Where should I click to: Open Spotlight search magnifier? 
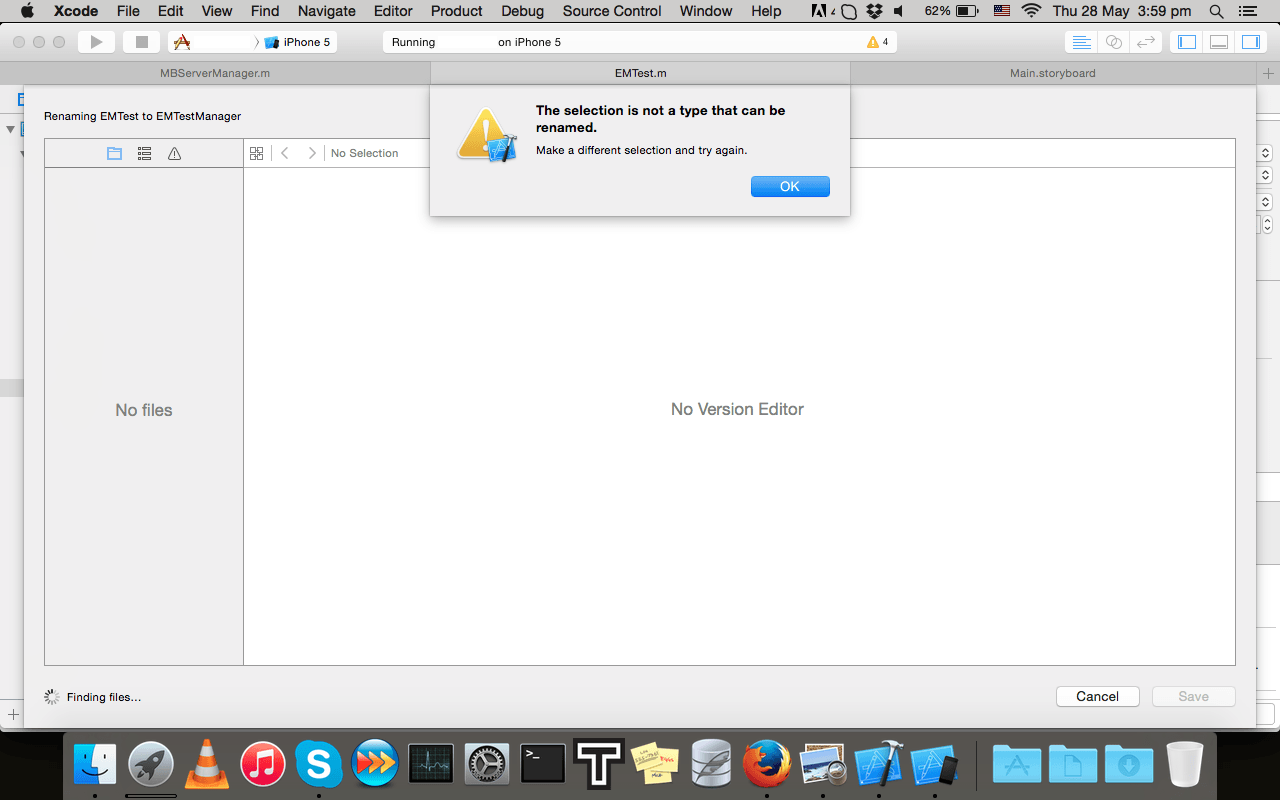(1216, 11)
